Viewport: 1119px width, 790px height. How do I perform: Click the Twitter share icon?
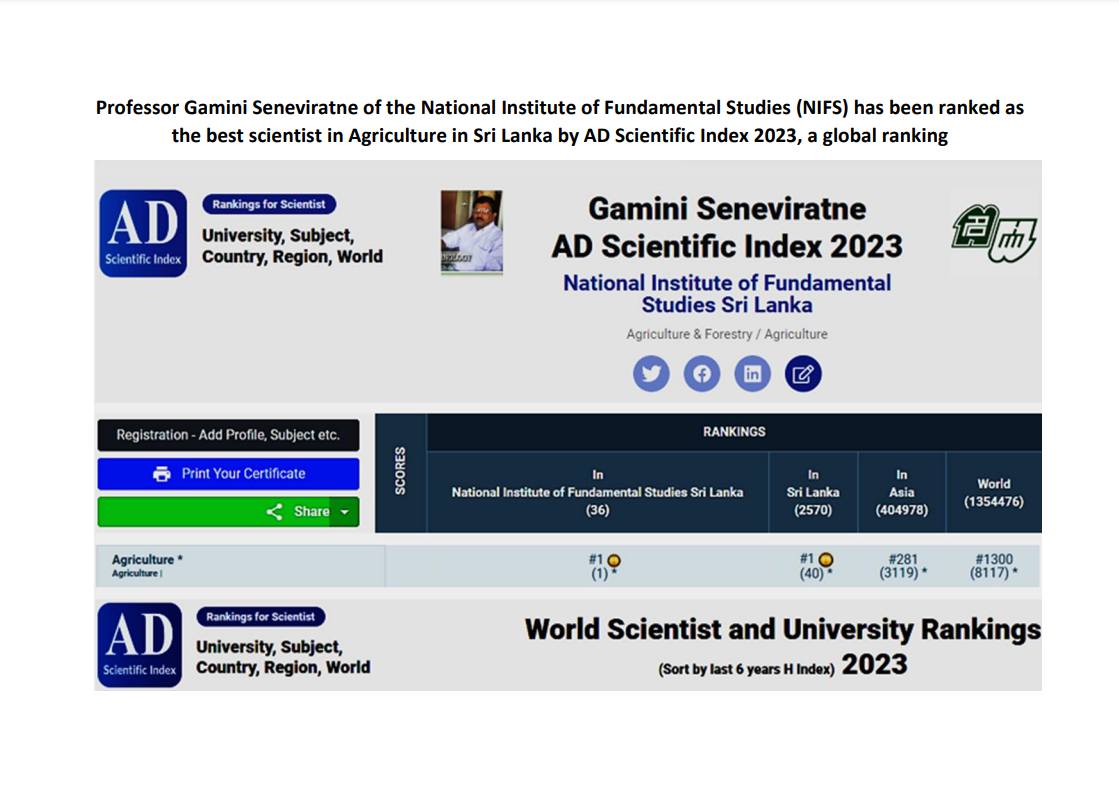click(x=651, y=374)
